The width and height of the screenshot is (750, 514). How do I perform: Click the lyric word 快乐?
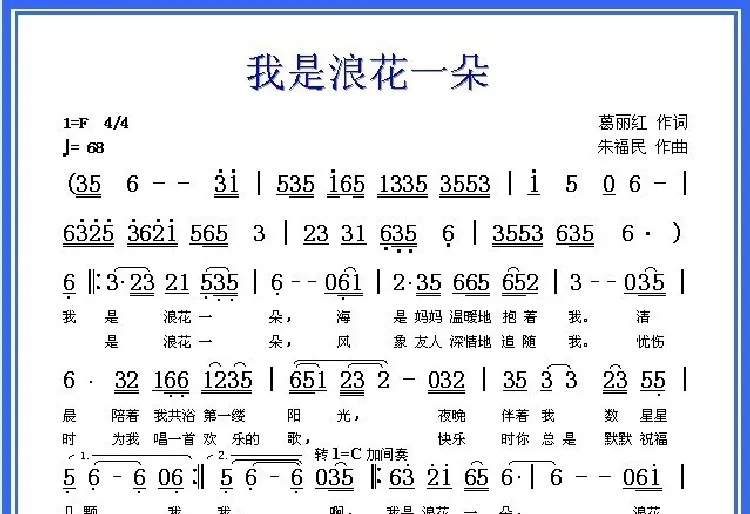click(451, 439)
